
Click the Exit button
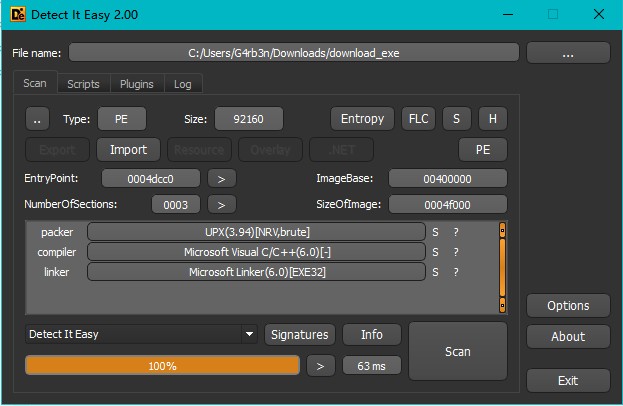click(568, 381)
